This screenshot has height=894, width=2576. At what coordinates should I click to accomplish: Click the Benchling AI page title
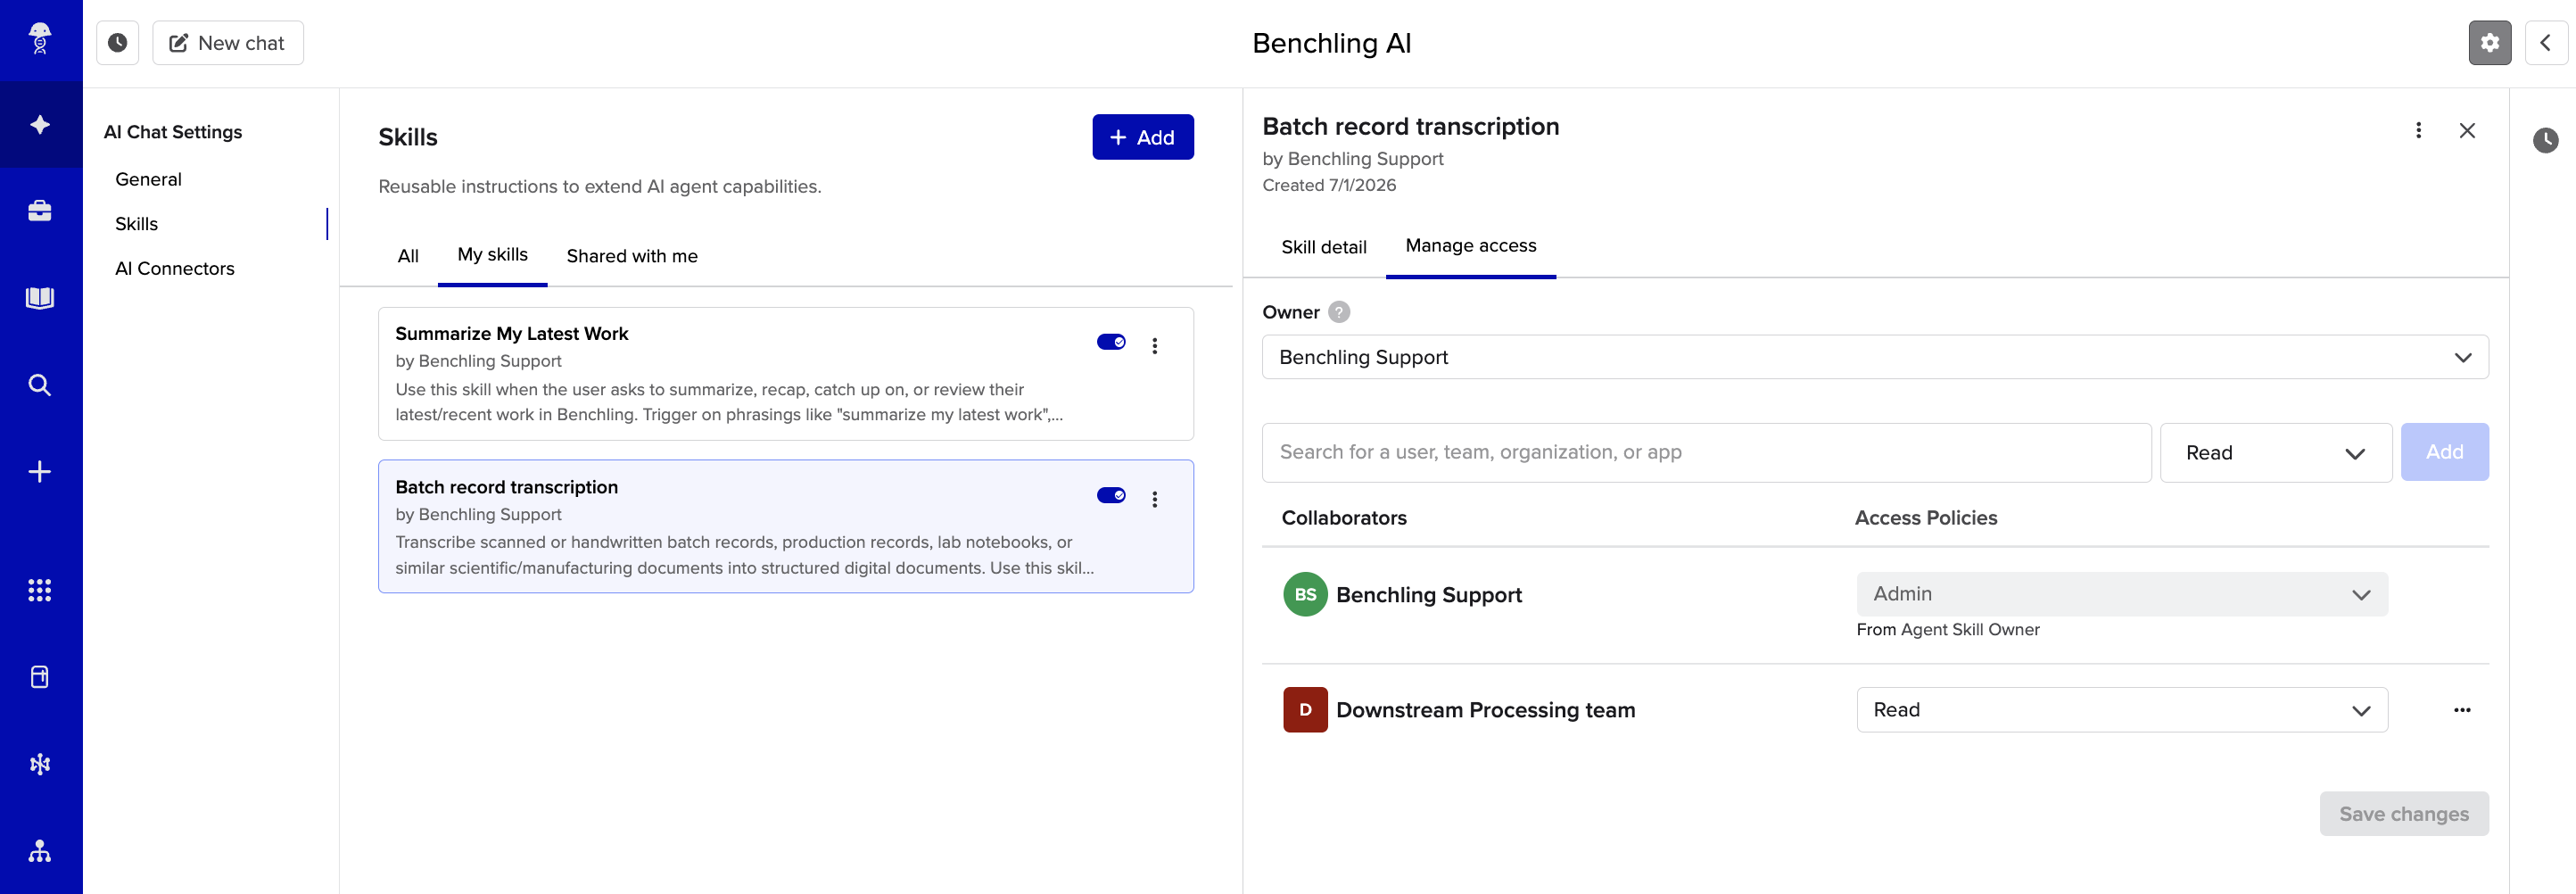tap(1331, 43)
